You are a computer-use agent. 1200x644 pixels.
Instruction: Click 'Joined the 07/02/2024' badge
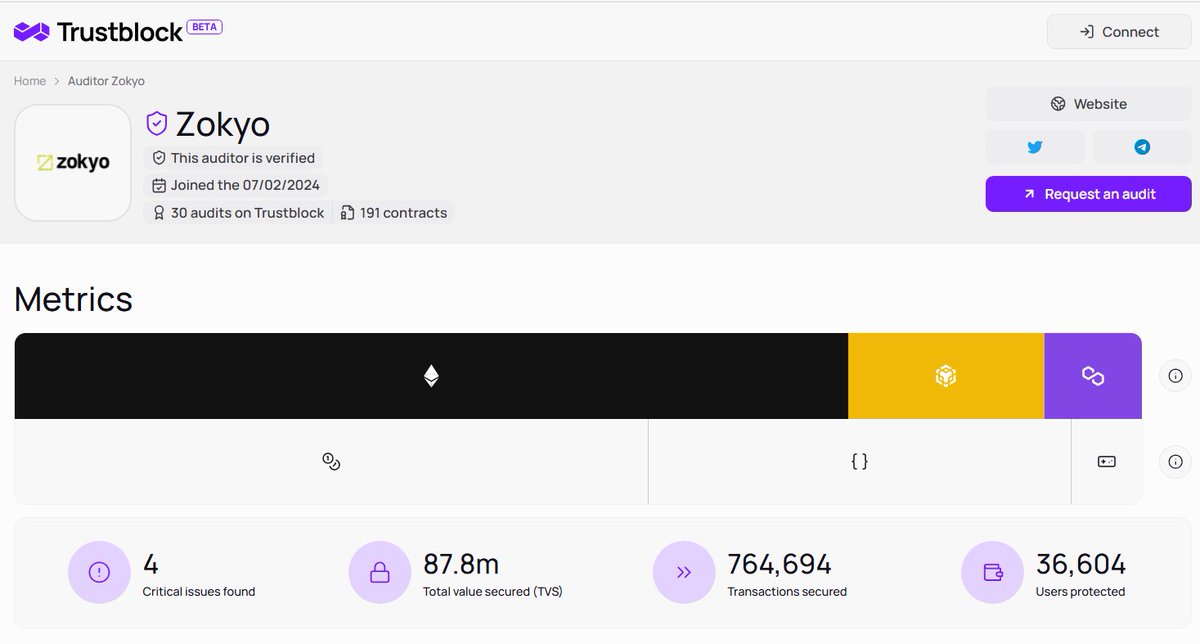(236, 185)
